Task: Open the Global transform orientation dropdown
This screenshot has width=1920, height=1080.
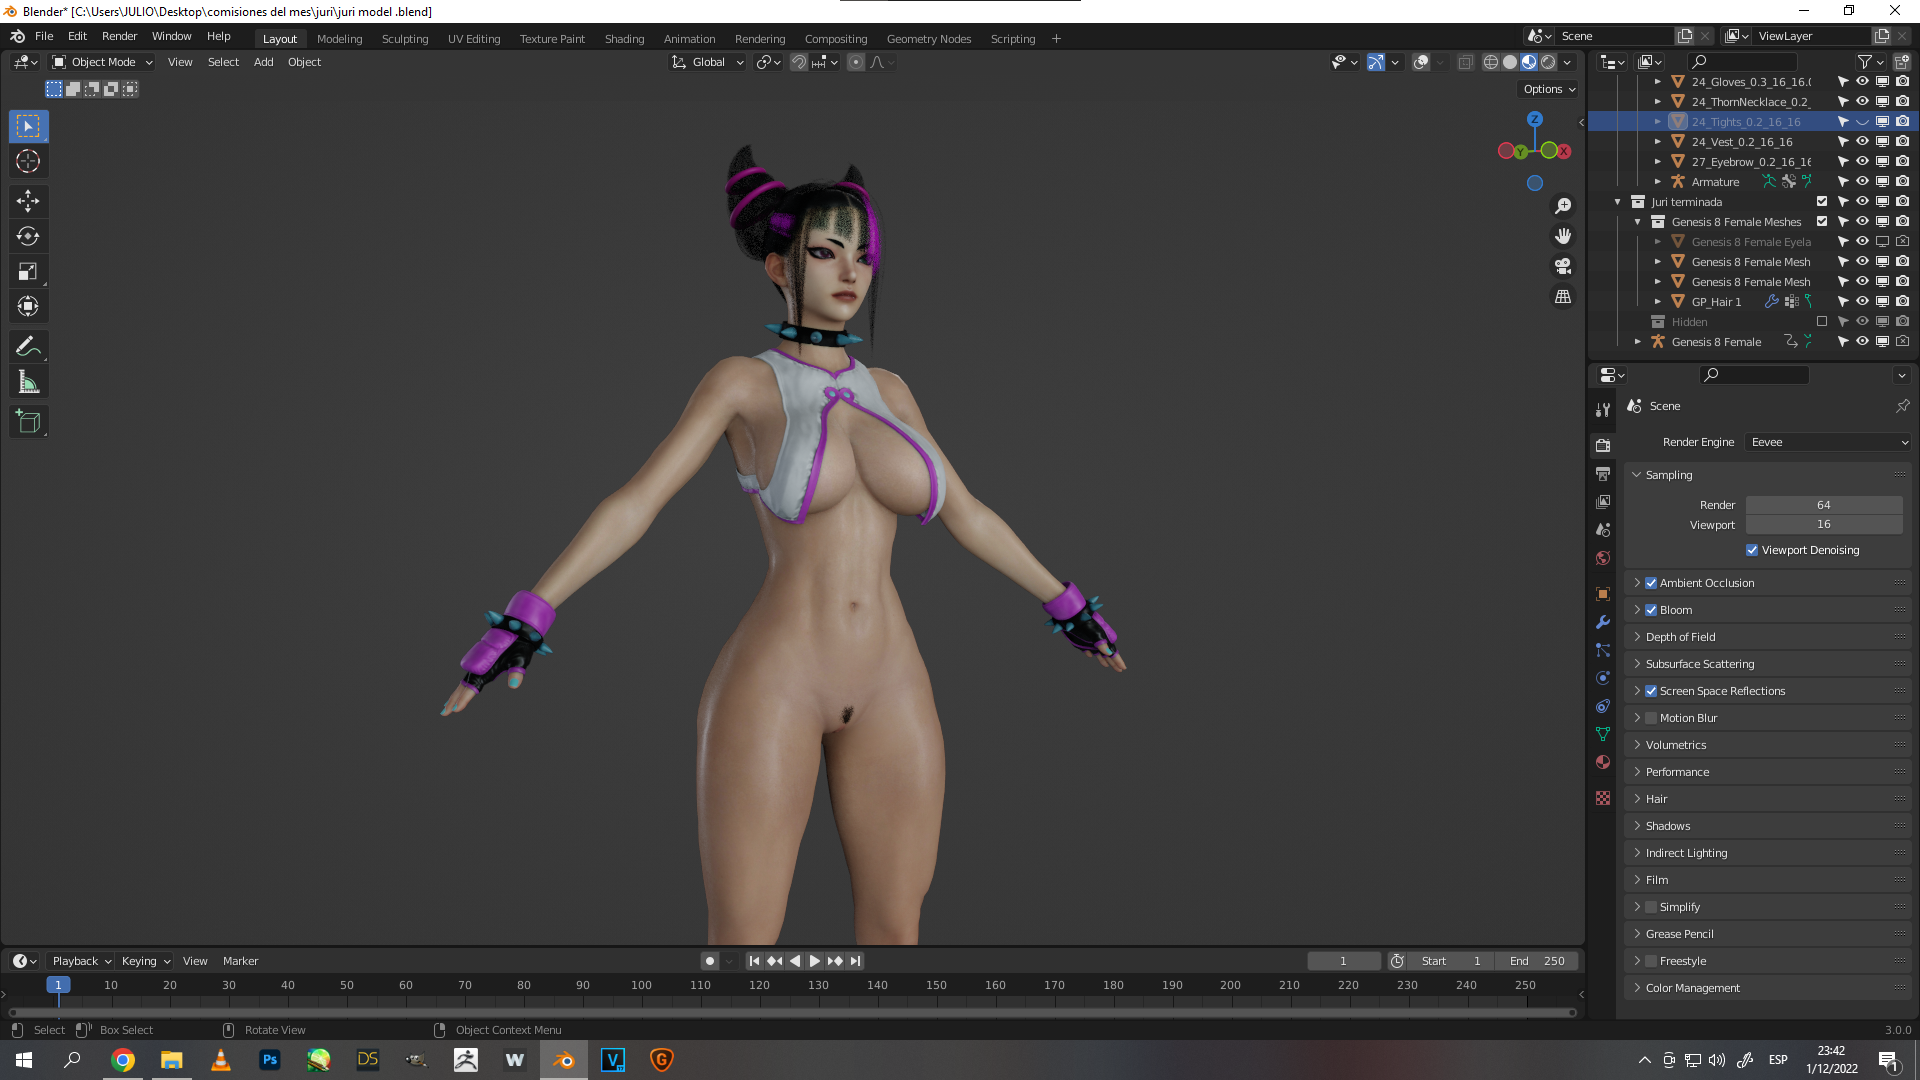Action: 707,62
